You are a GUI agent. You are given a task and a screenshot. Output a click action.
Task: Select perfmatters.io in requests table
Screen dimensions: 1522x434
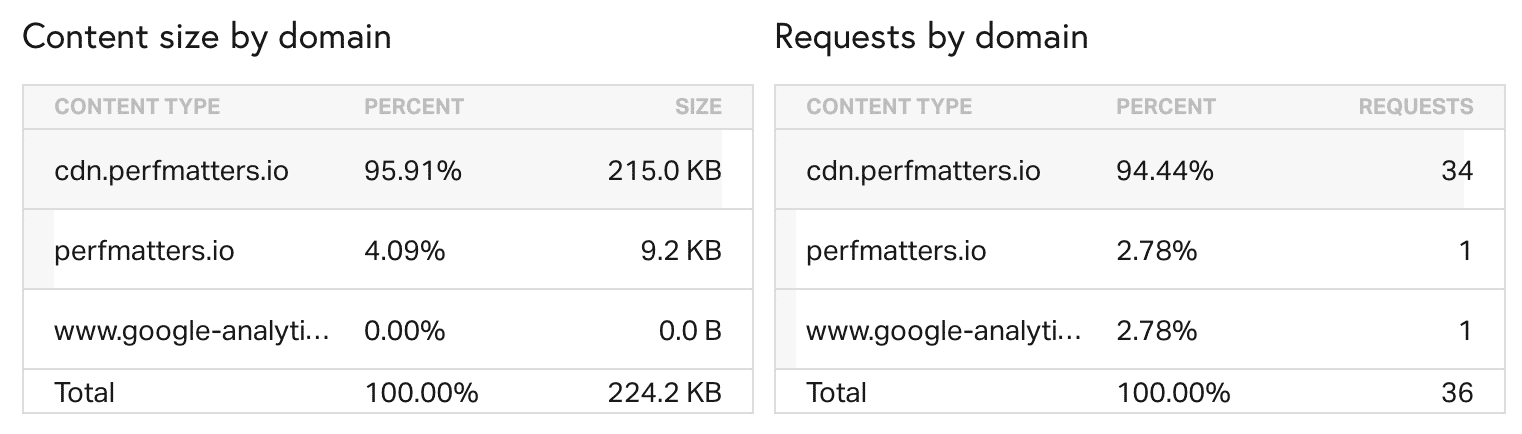click(896, 250)
